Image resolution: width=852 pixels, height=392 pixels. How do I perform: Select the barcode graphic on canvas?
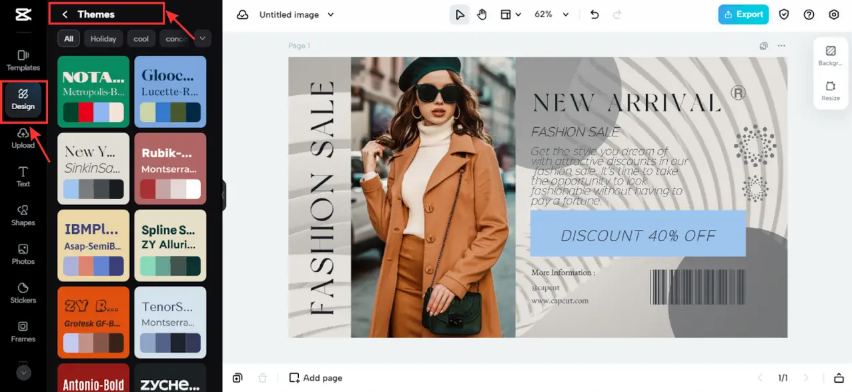[x=698, y=287]
